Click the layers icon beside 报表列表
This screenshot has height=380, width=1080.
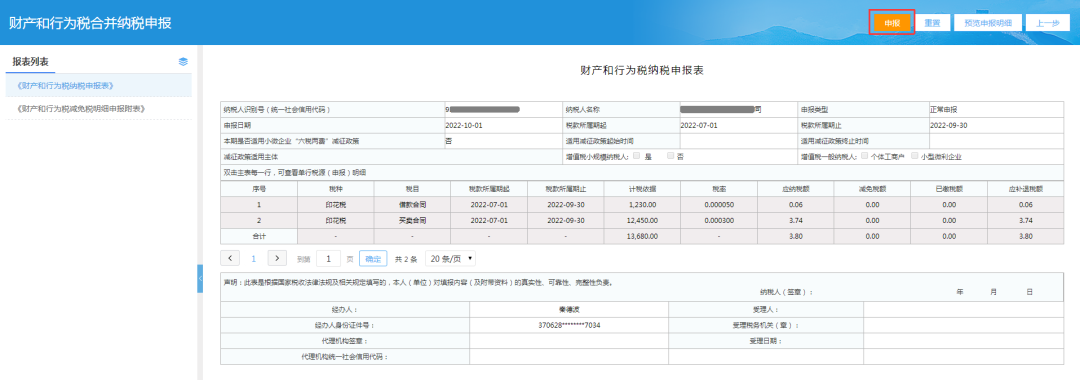183,61
